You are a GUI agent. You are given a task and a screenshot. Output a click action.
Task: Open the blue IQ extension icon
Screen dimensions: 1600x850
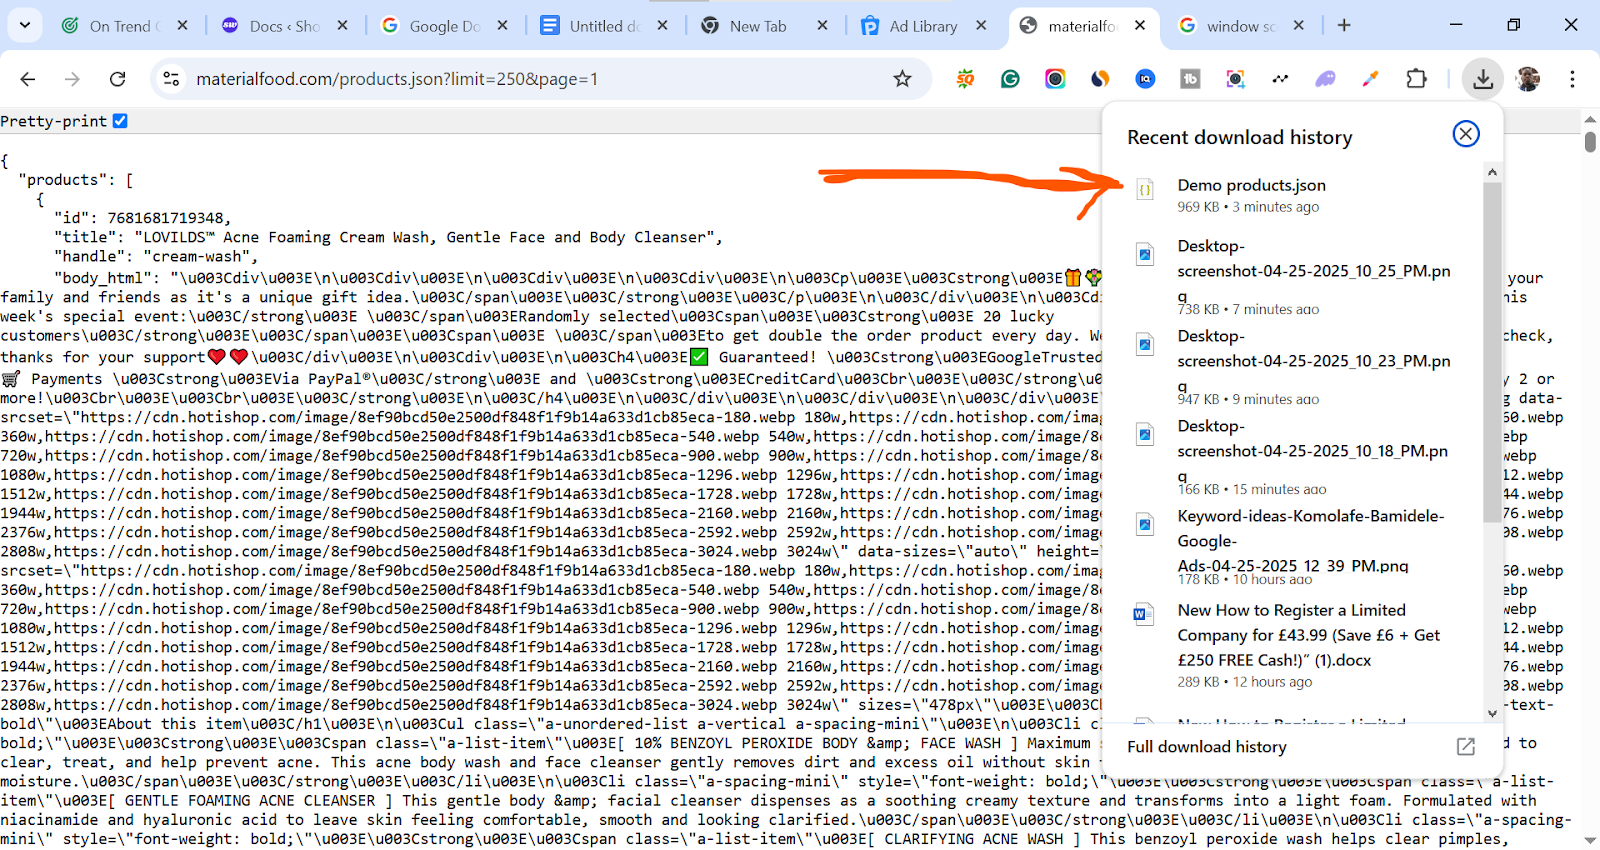point(1145,79)
